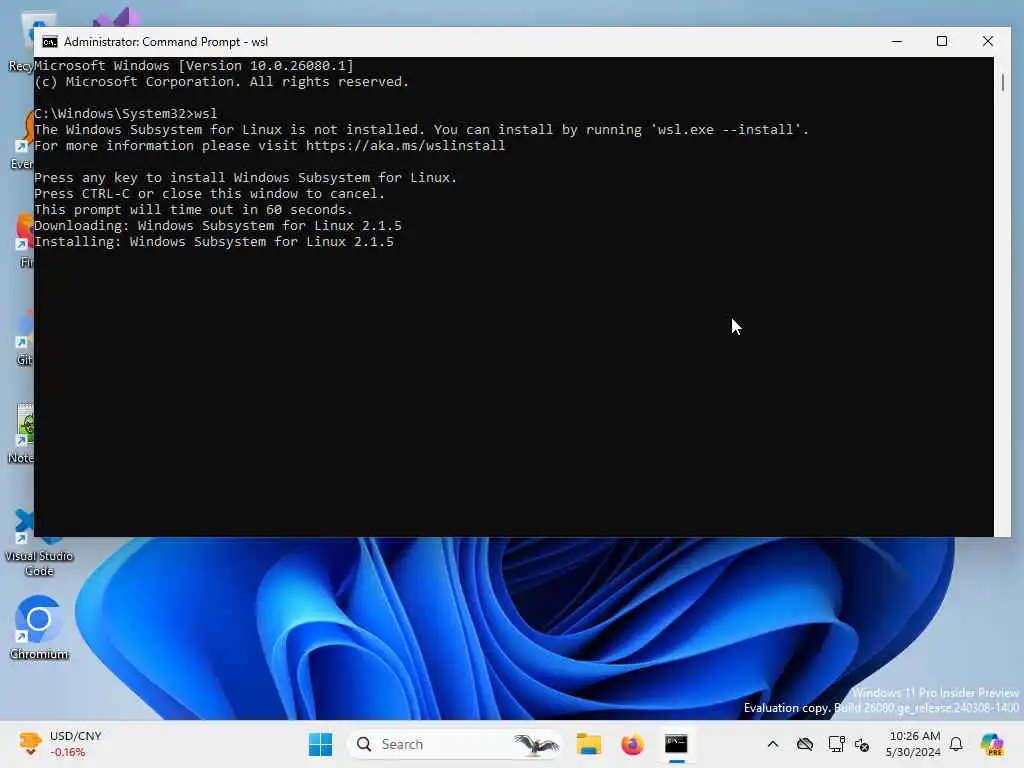1024x768 pixels.
Task: Click the https://aka.ms/wslinstall URL text
Action: pyautogui.click(x=405, y=146)
